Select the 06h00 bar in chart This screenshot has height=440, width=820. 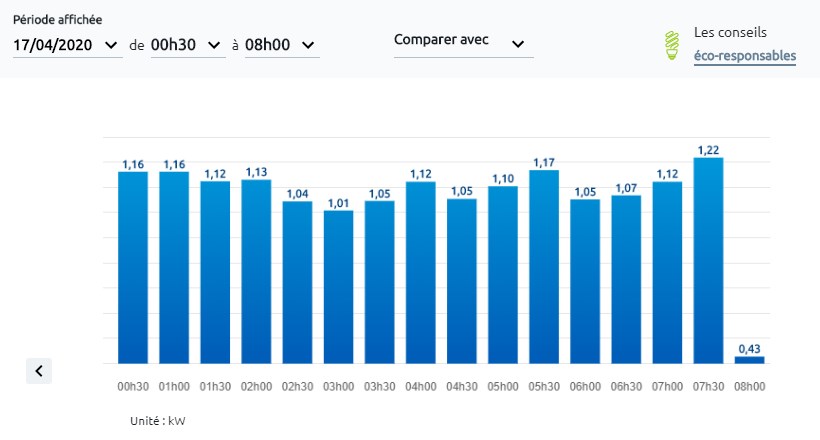[x=585, y=281]
